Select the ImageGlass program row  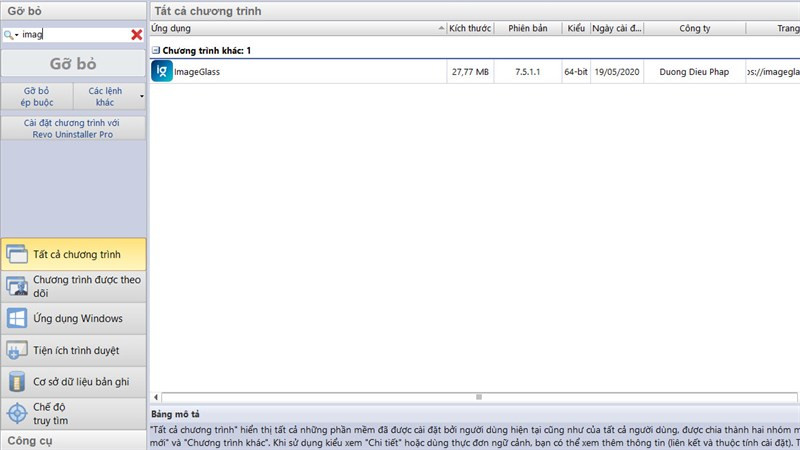click(x=474, y=71)
